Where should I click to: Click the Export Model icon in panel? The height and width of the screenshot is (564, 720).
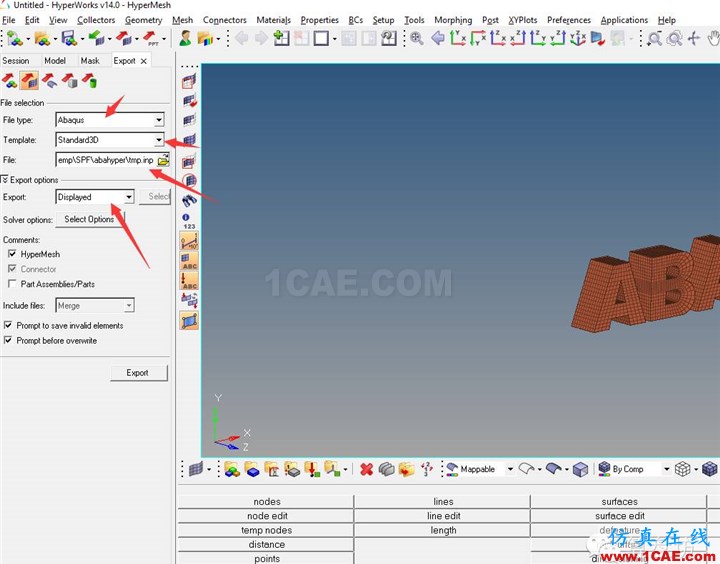tap(9, 81)
